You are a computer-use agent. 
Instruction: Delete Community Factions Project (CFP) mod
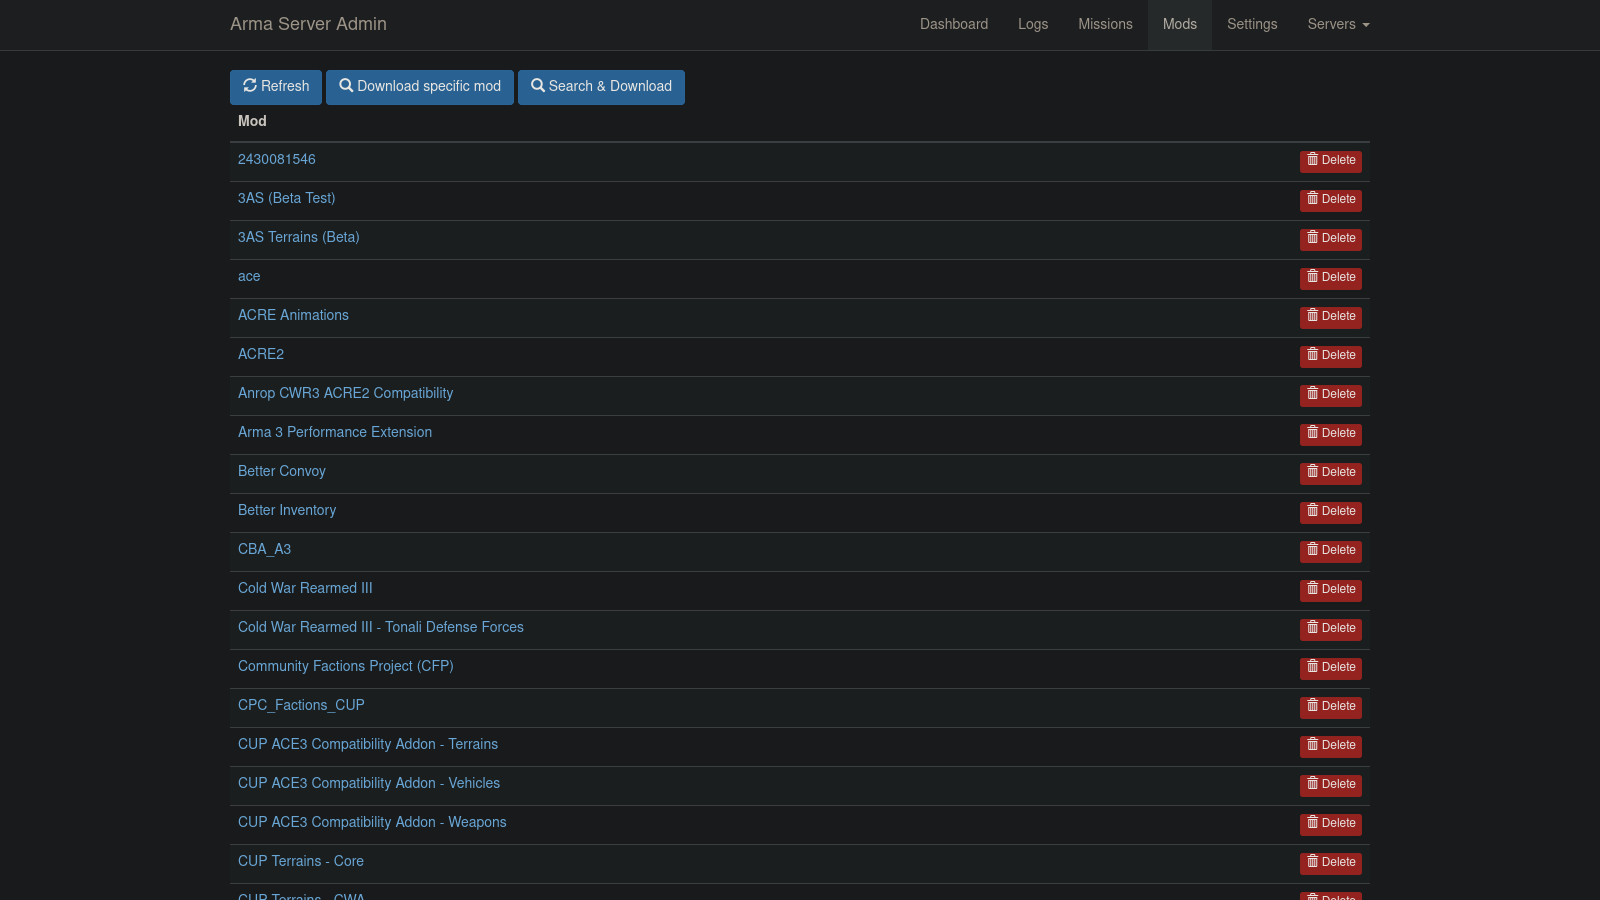(x=1331, y=668)
